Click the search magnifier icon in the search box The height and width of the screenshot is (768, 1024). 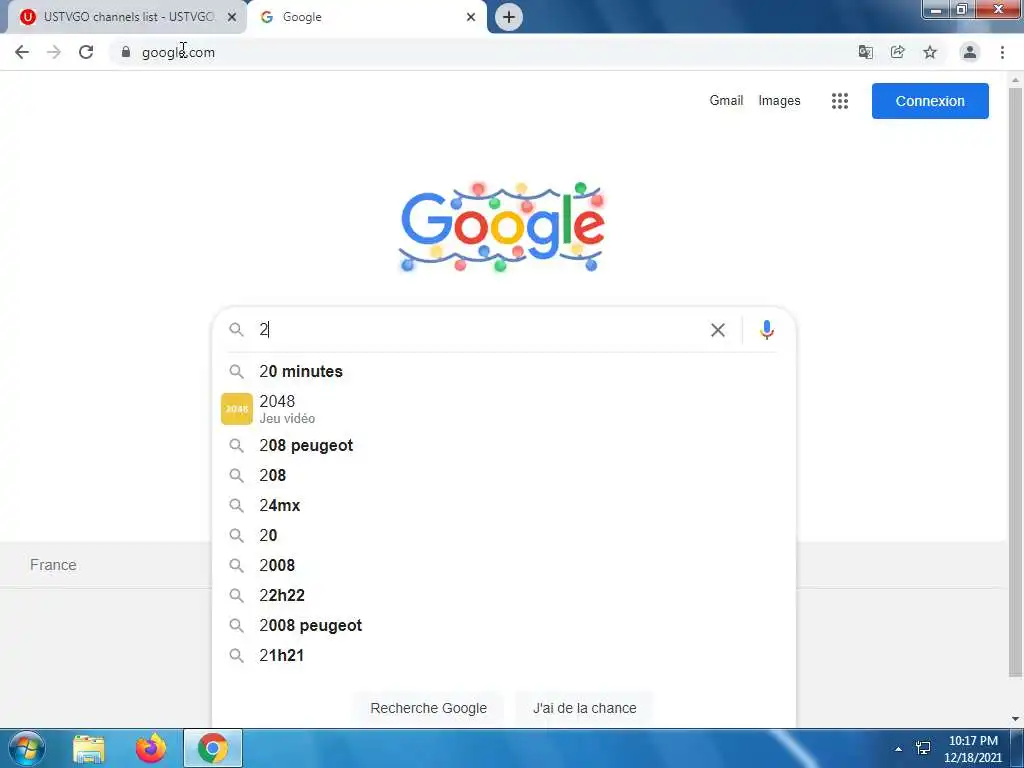coord(236,330)
